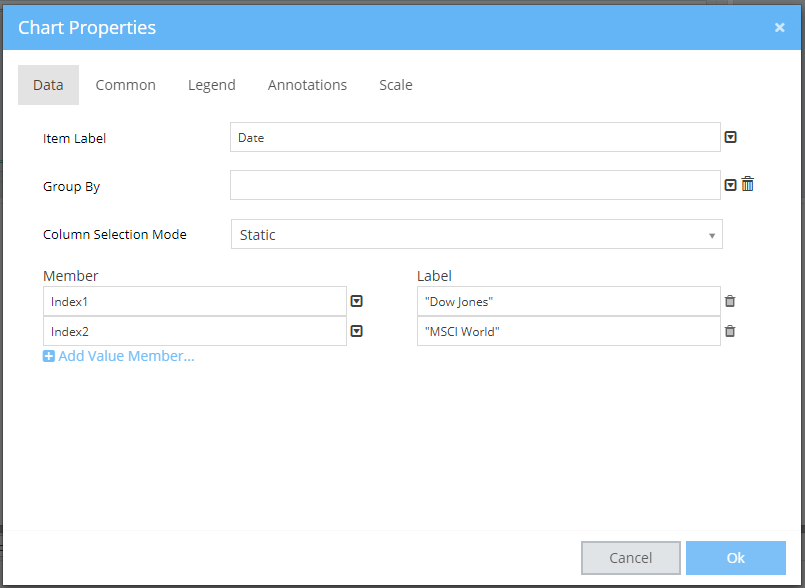
Task: Open the Legend tab
Action: [x=211, y=85]
